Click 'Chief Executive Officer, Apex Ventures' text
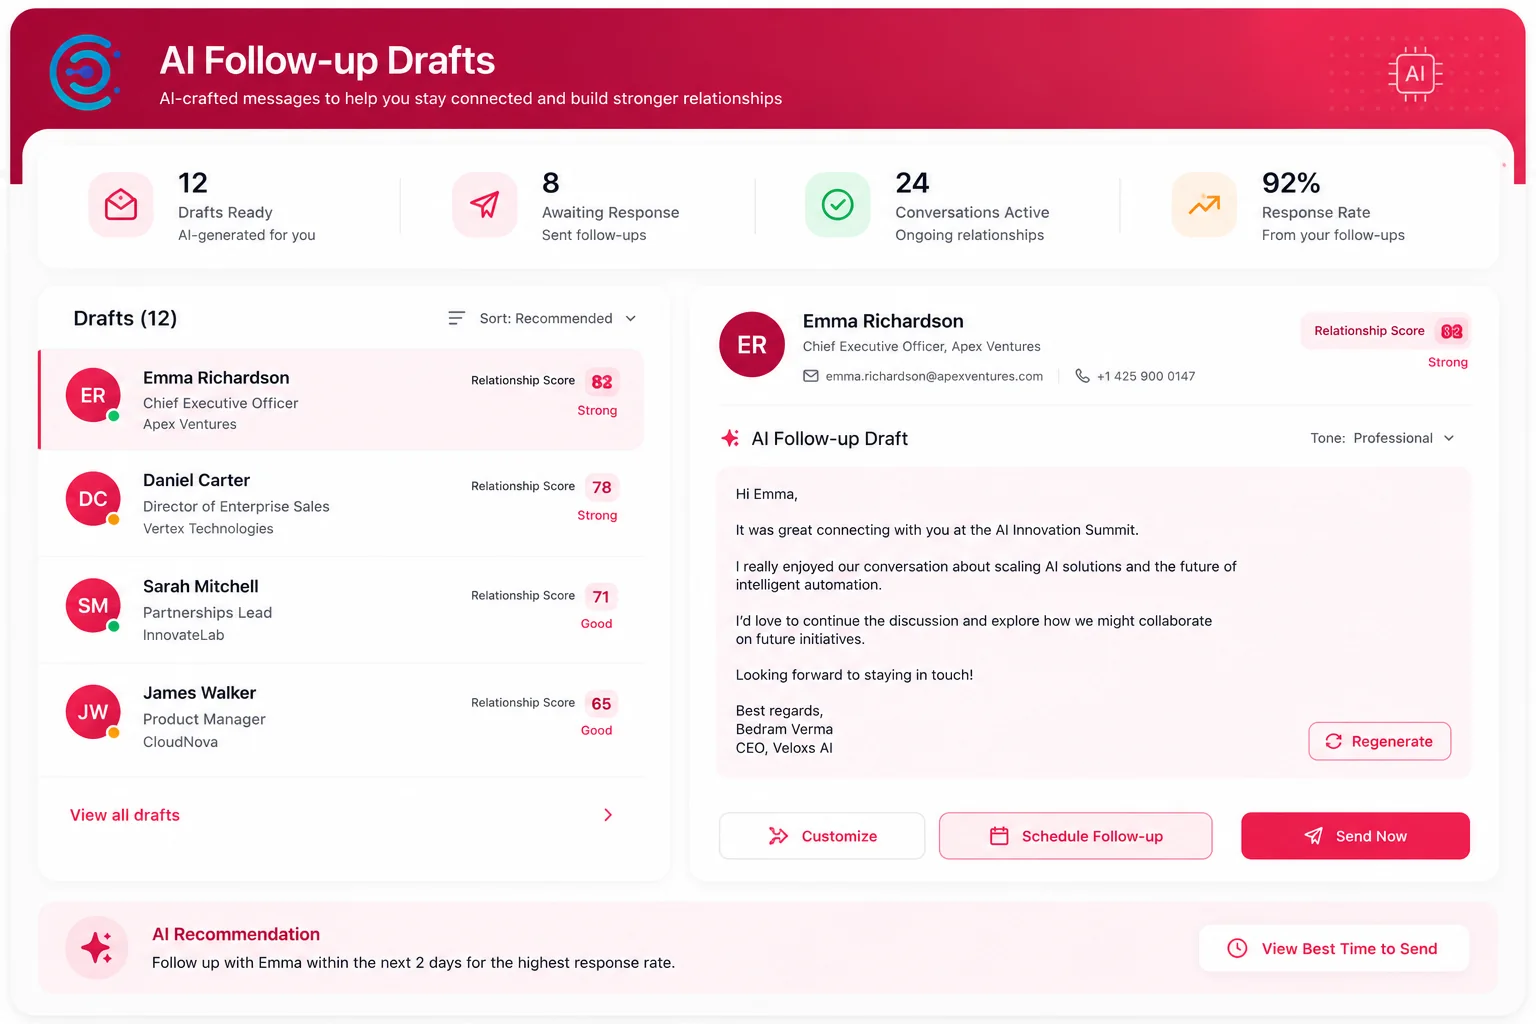This screenshot has width=1536, height=1024. tap(921, 346)
